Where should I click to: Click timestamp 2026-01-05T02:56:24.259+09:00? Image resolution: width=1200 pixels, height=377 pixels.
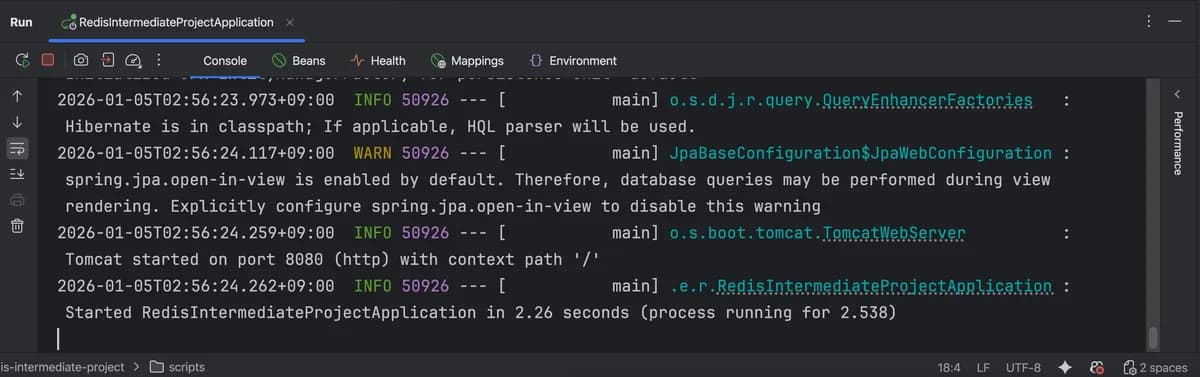pos(196,233)
